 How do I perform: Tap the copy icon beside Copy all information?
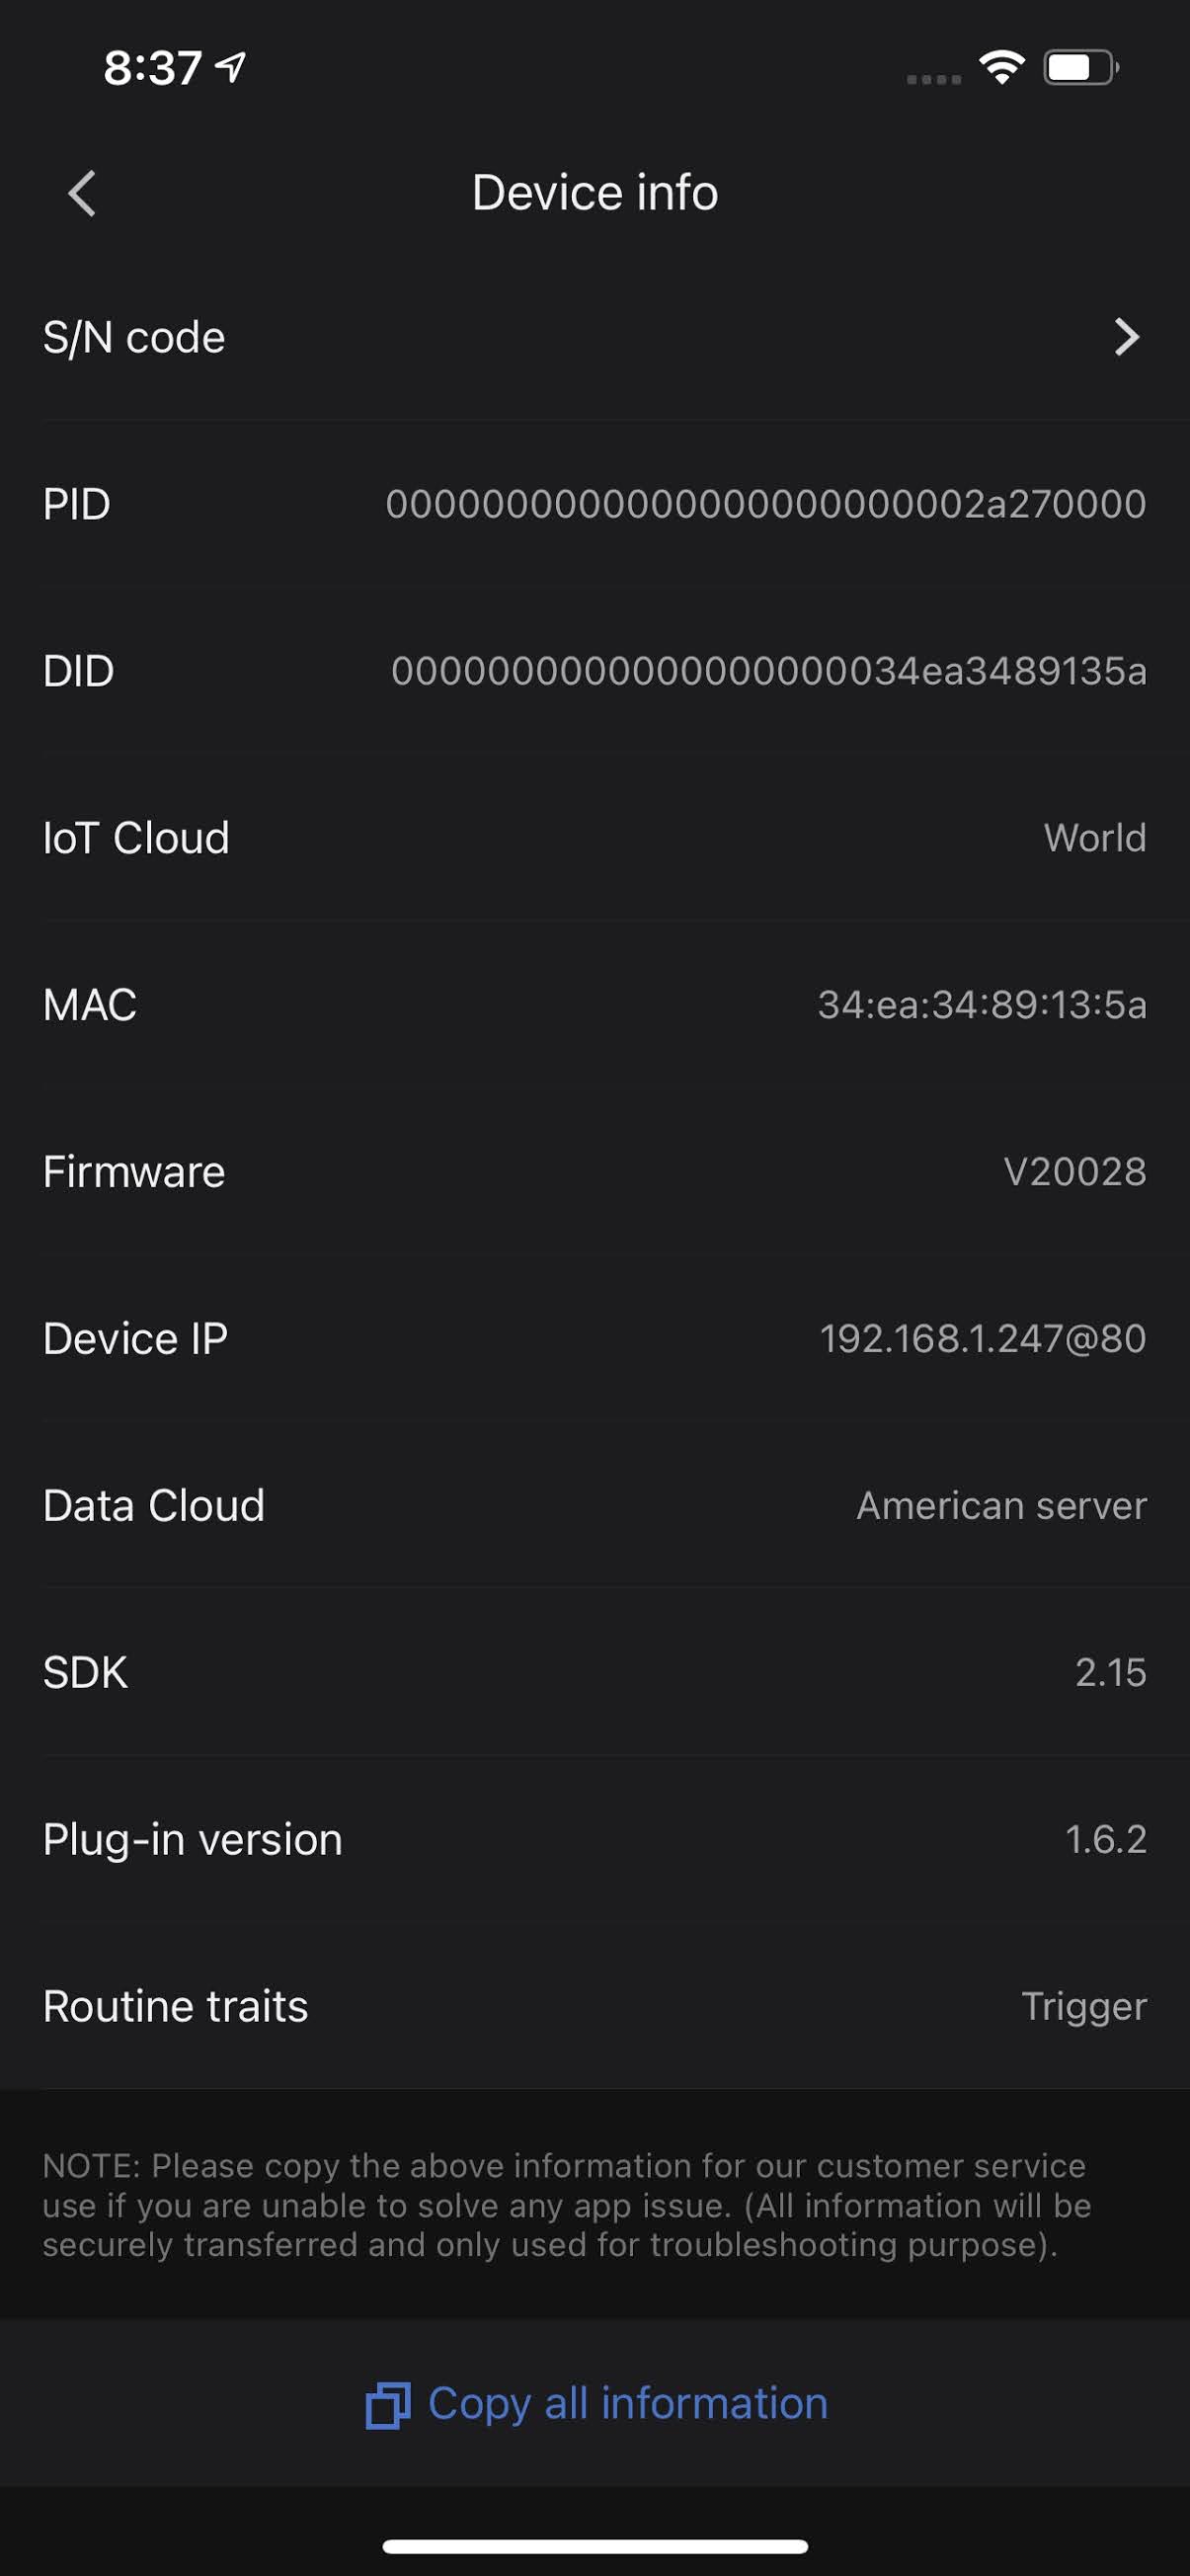click(x=388, y=2406)
